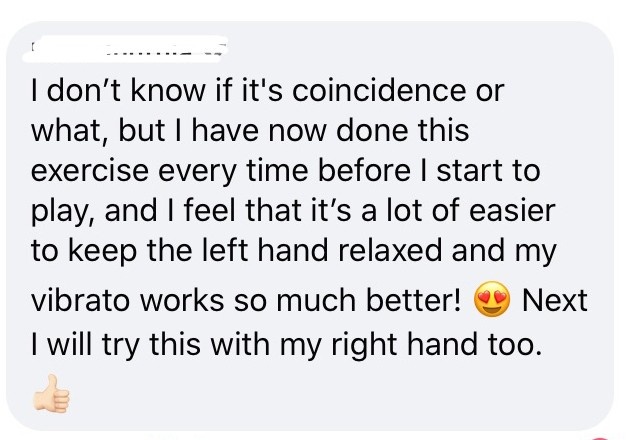Click the word "exercise" in the comment
The width and height of the screenshot is (630, 440).
click(x=90, y=170)
